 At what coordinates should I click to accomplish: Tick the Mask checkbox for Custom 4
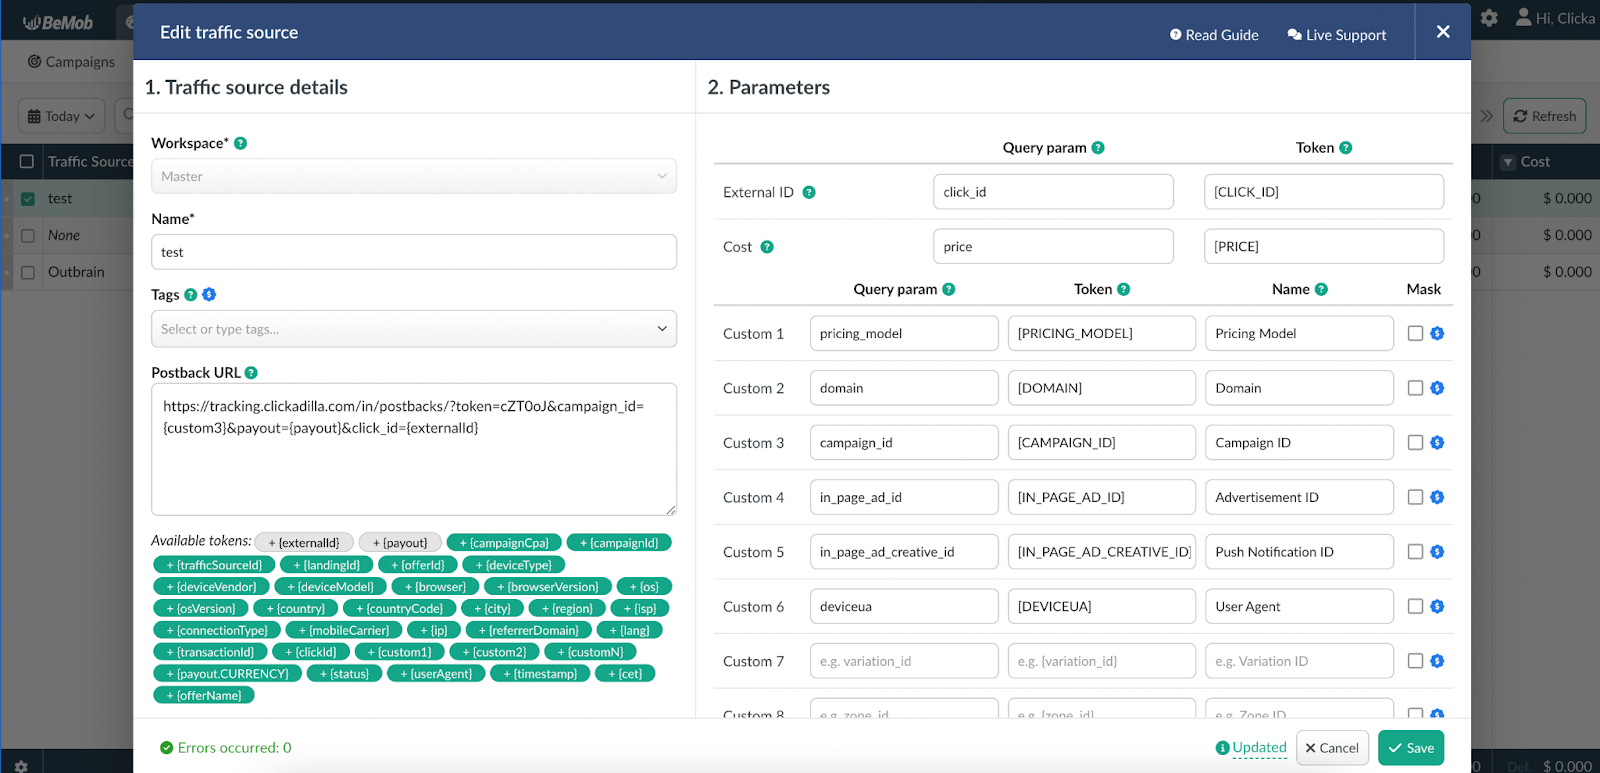(x=1415, y=497)
